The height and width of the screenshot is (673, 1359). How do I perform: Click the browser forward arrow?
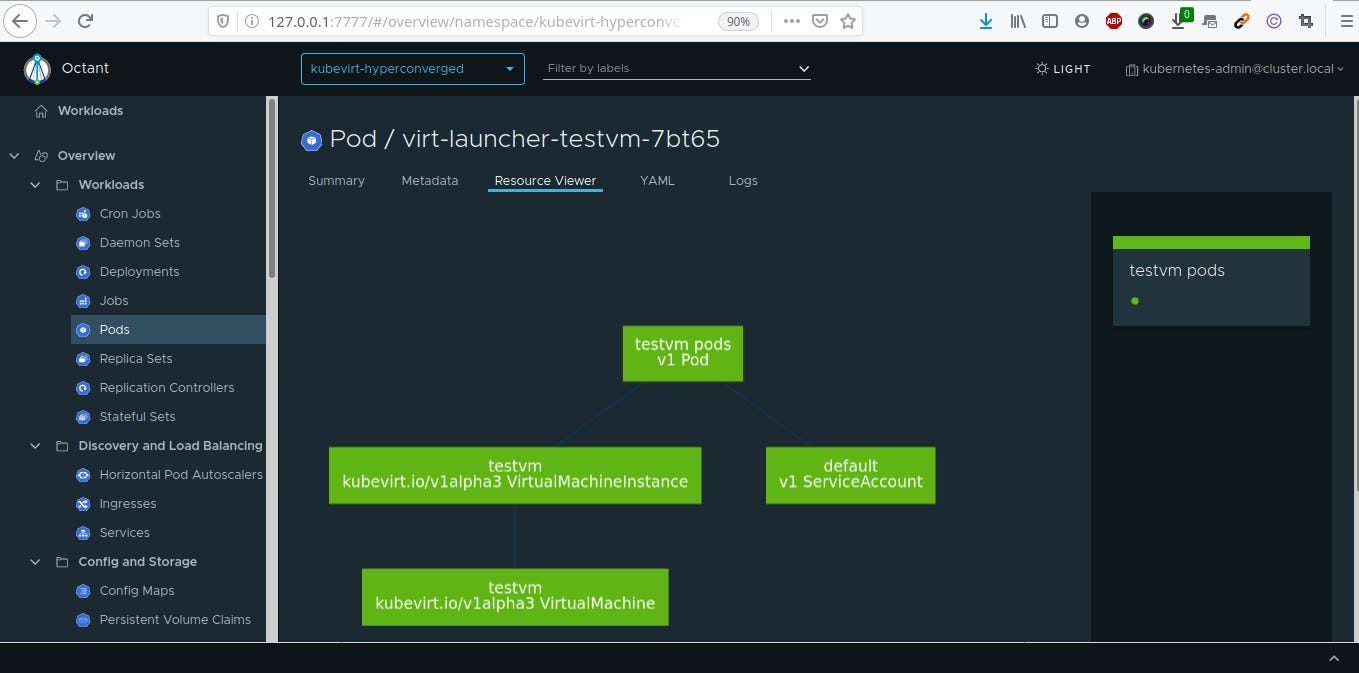click(x=54, y=20)
